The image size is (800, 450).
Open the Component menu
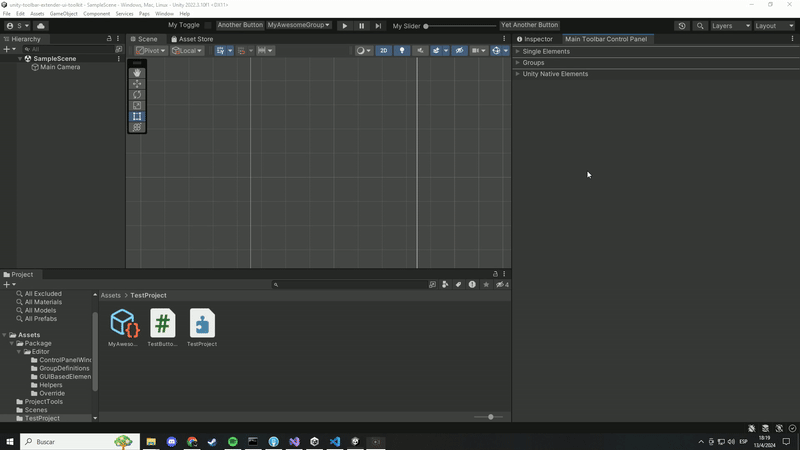tap(96, 14)
